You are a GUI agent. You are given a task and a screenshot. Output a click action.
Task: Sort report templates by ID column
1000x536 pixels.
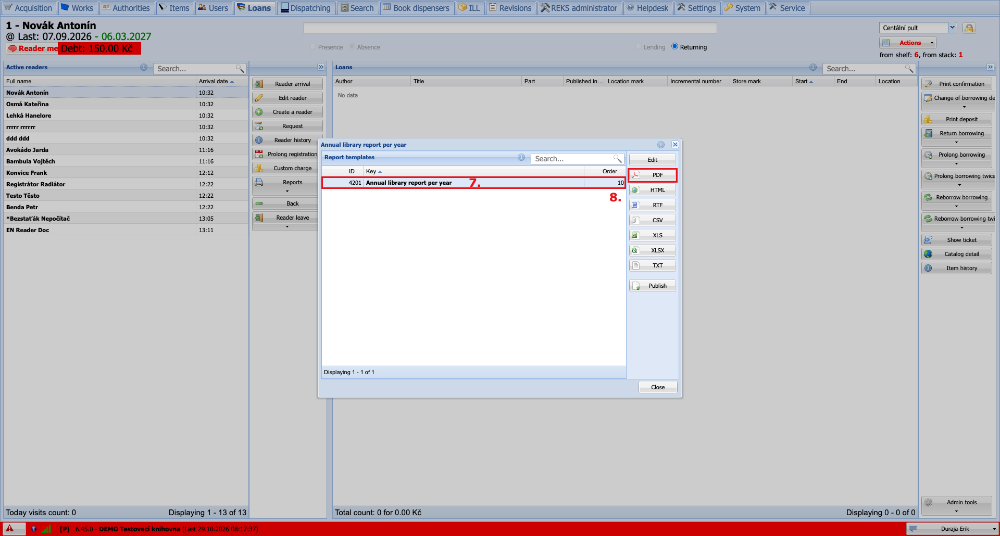click(x=342, y=172)
